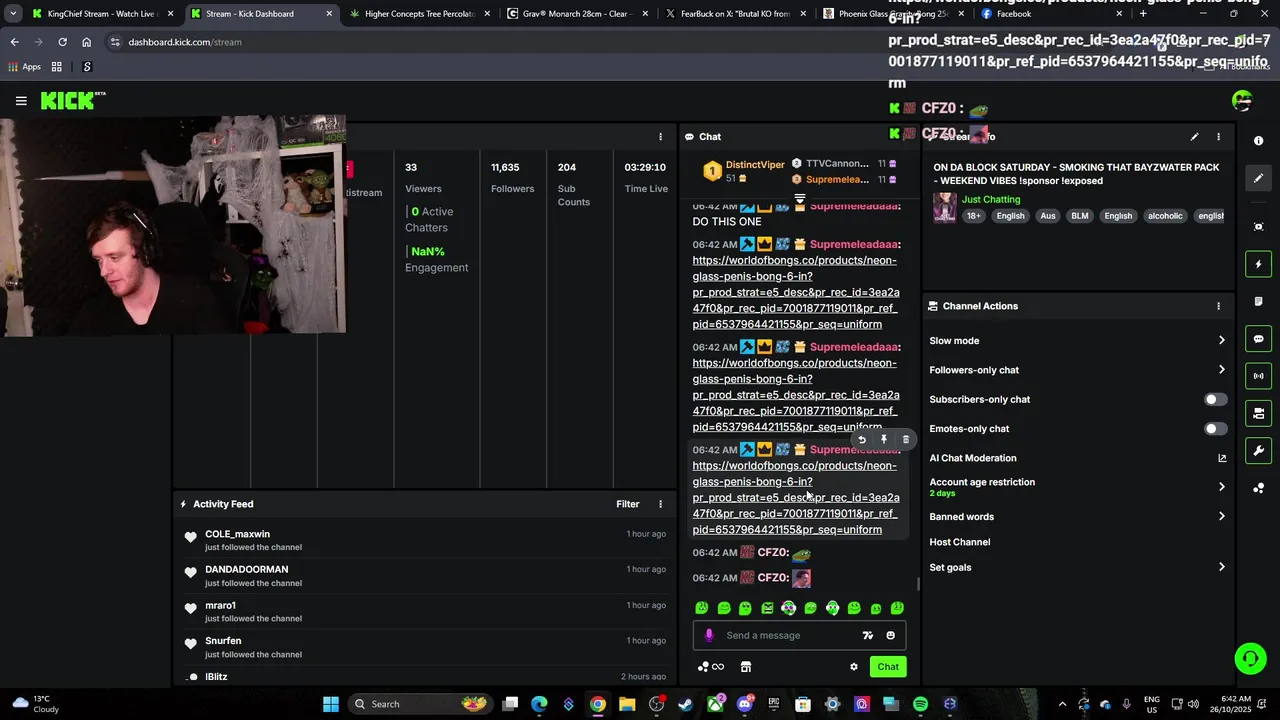The height and width of the screenshot is (720, 1280).
Task: Delete hovered chat message with trash icon
Action: [x=906, y=439]
